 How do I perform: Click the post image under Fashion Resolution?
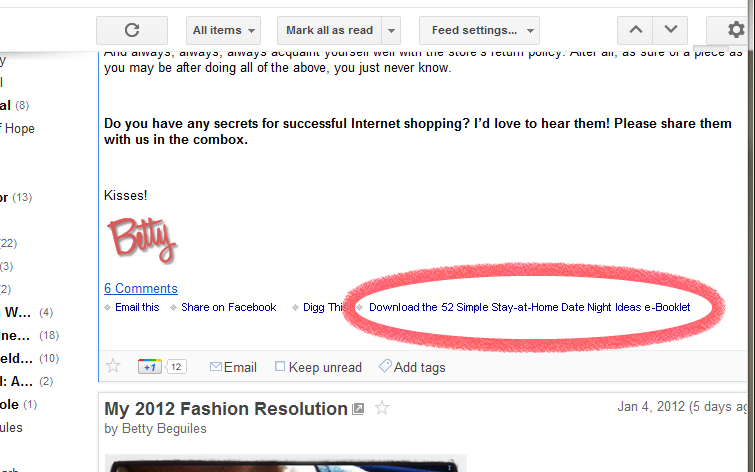pos(286,463)
